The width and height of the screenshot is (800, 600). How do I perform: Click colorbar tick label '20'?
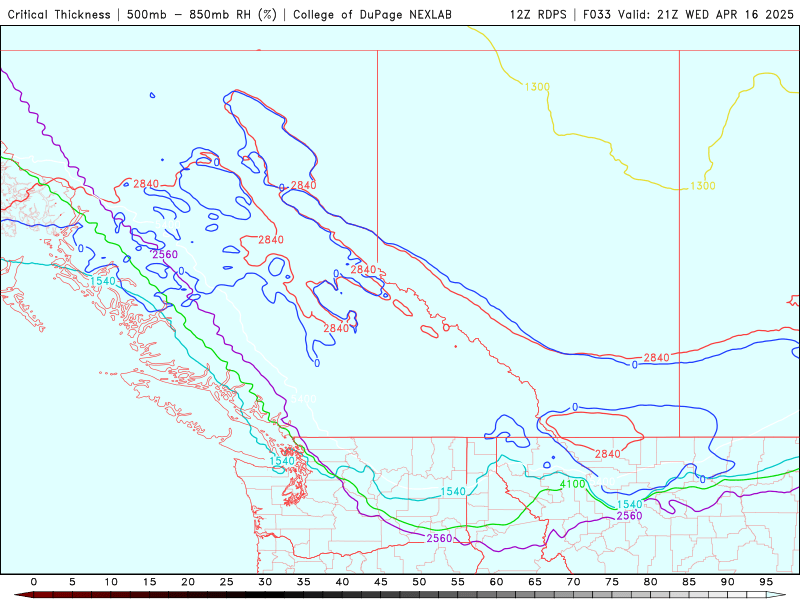pos(188,582)
